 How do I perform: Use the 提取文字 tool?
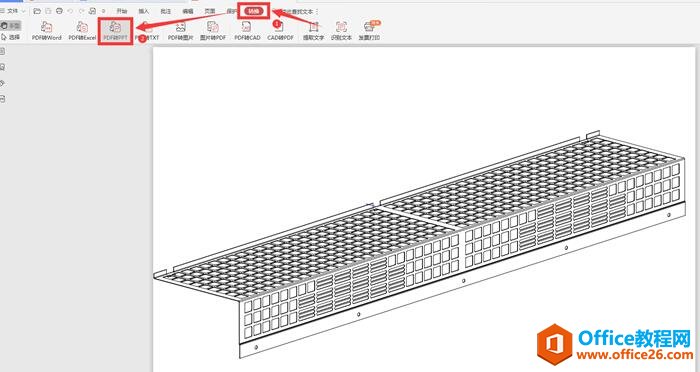point(314,31)
